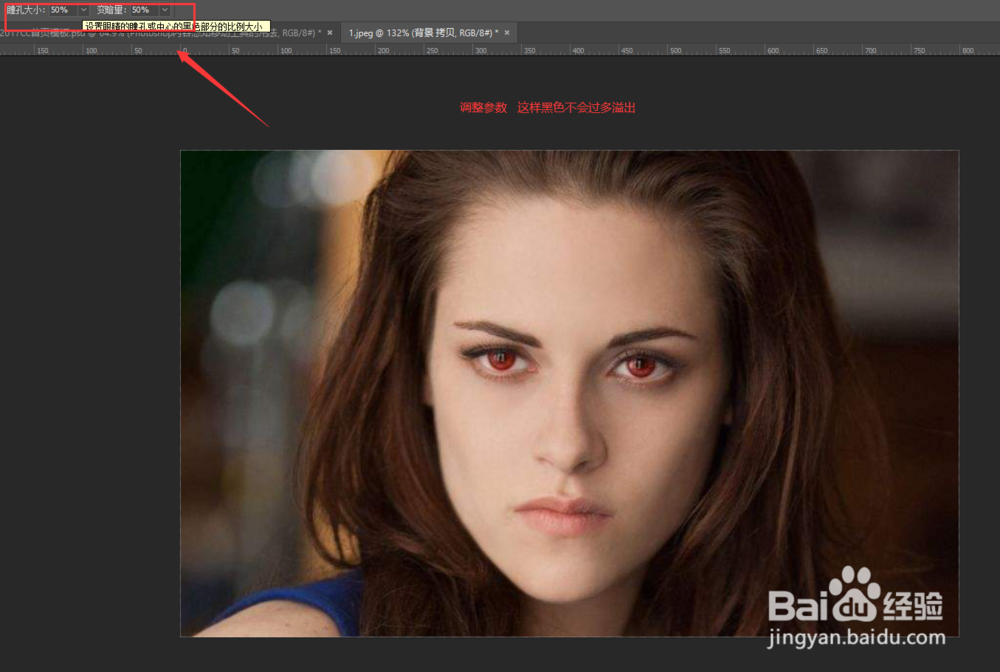1000x672 pixels.
Task: Click the right red eye in the photo
Action: click(x=640, y=366)
